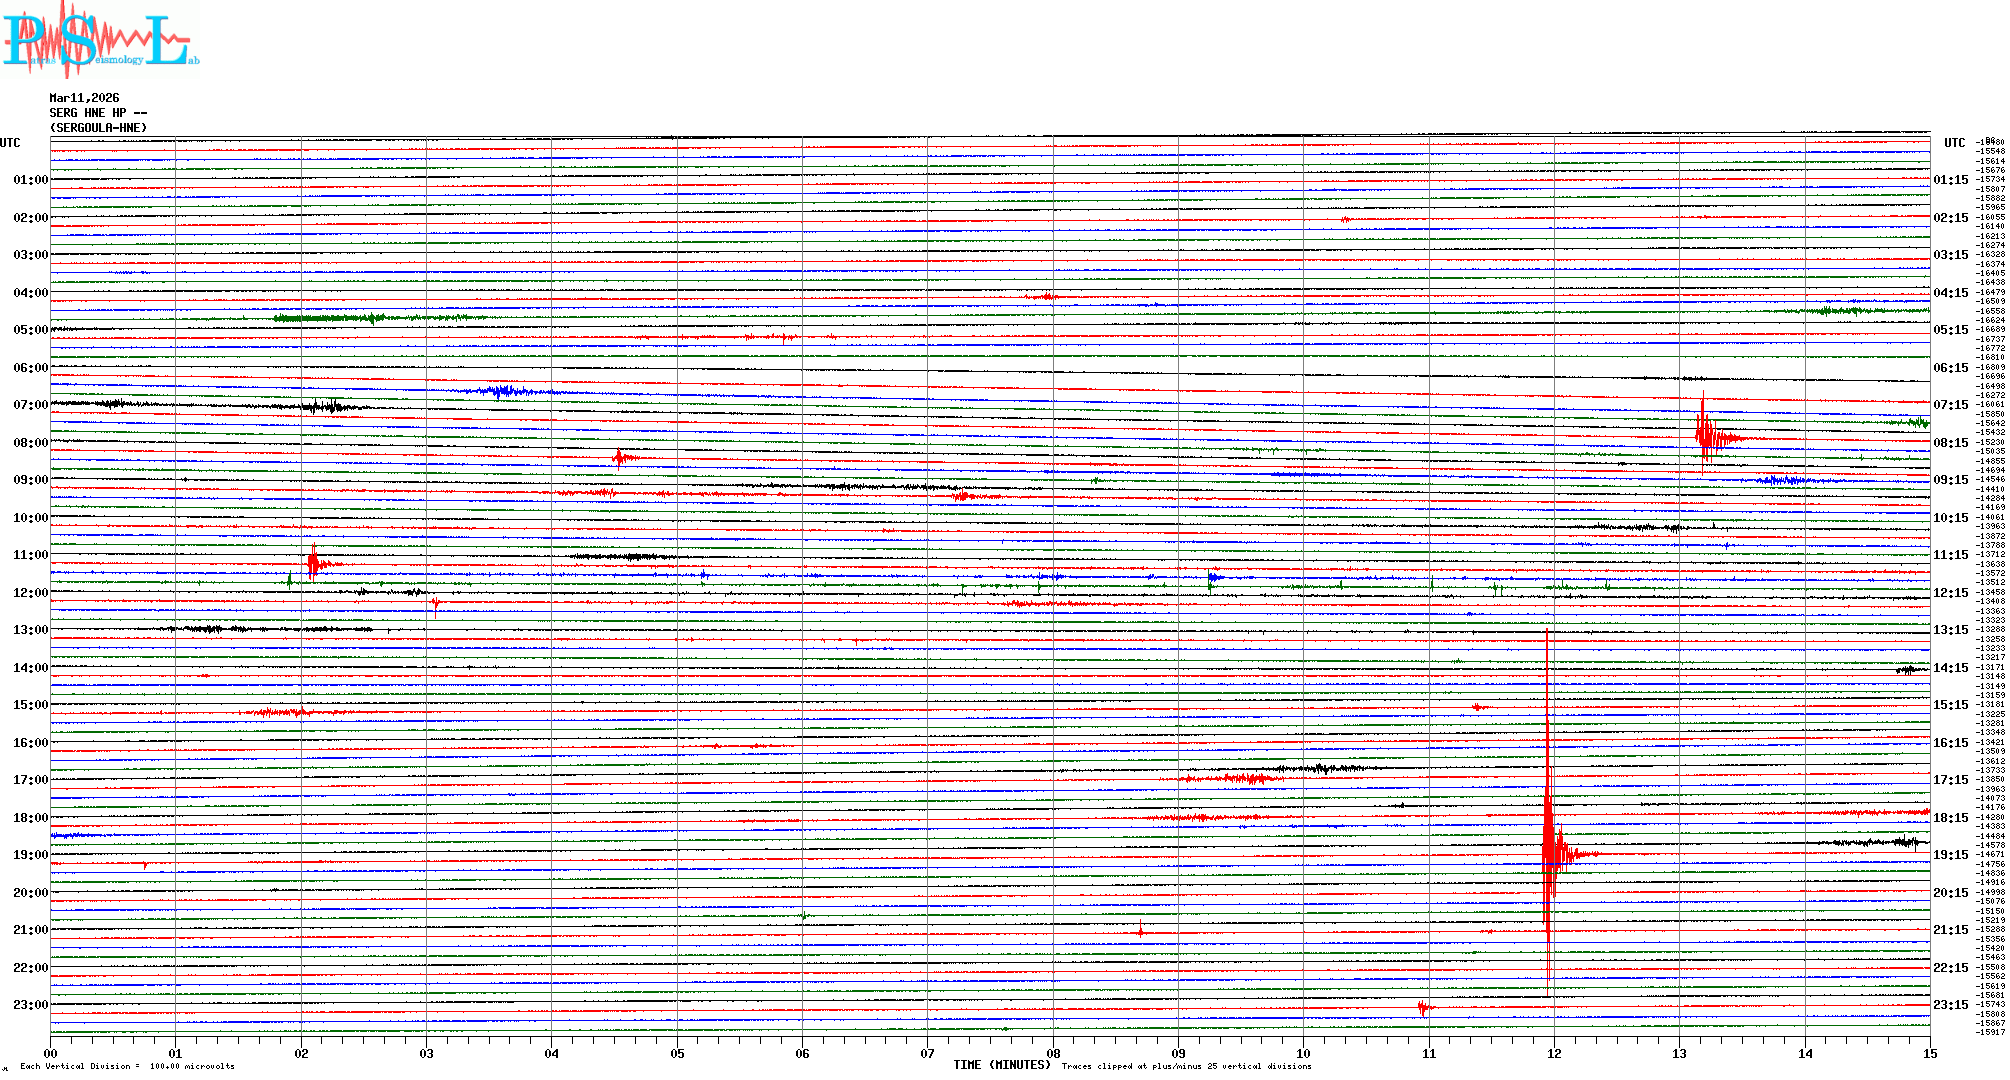
Task: Click the 07:00 hour label on the left axis
Action: pos(30,405)
